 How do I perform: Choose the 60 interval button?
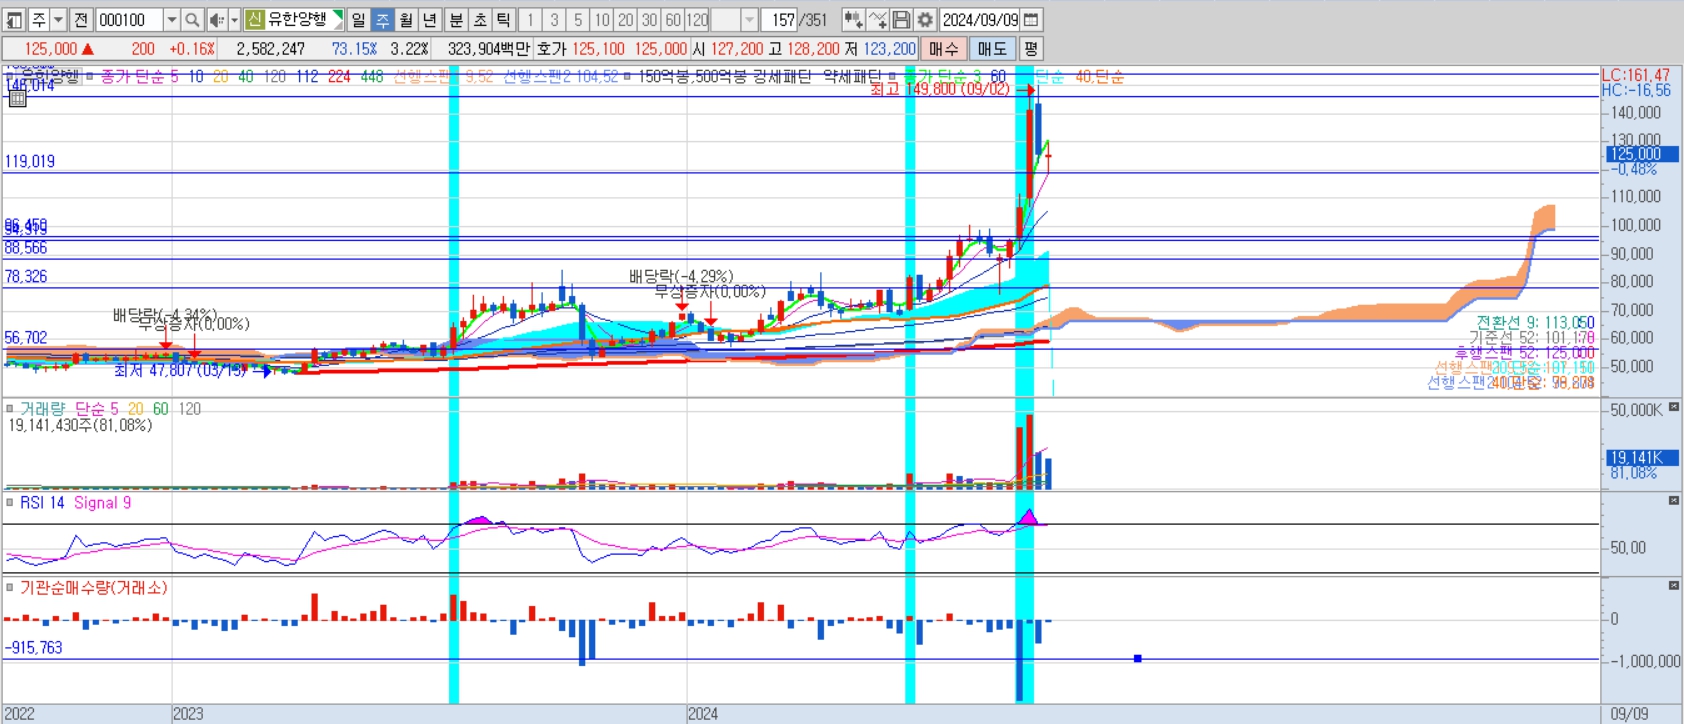[x=674, y=19]
